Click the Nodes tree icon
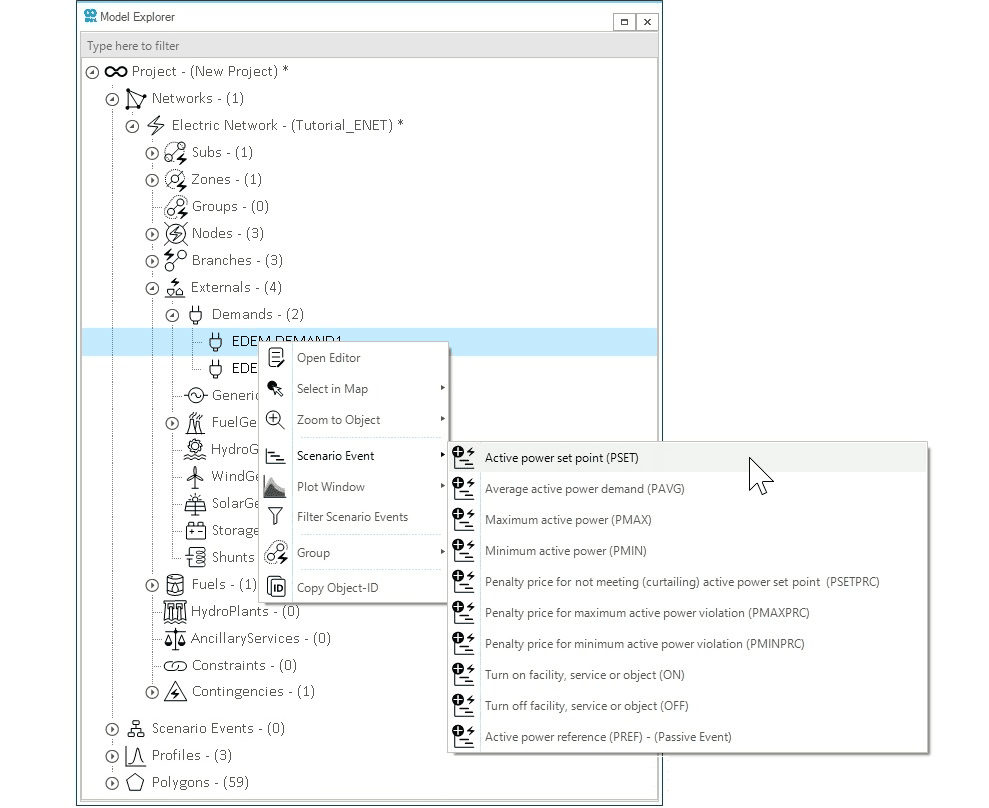The width and height of the screenshot is (989, 808). coord(175,233)
